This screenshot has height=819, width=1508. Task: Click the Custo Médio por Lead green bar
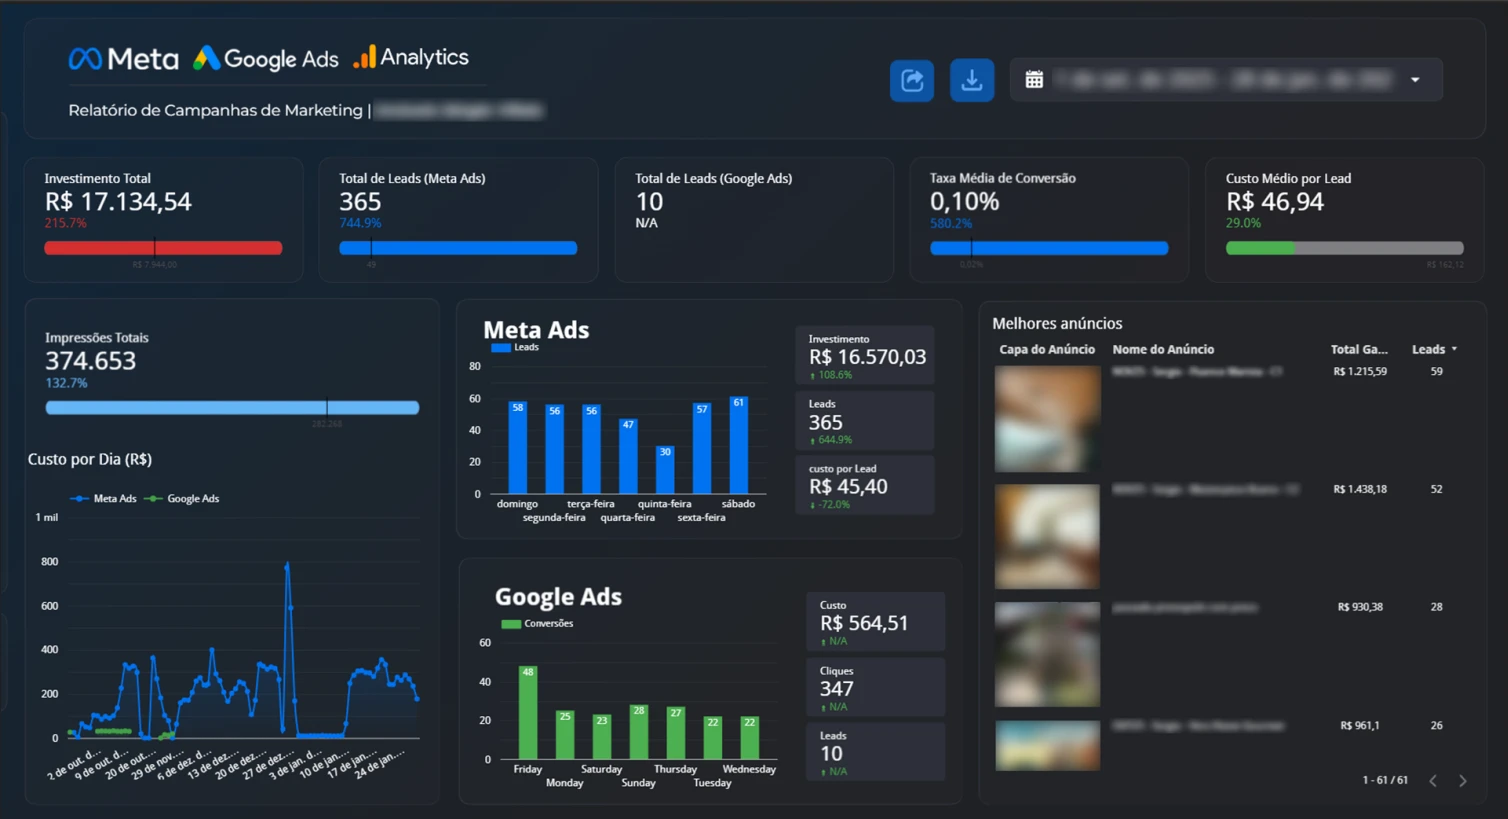[1260, 248]
